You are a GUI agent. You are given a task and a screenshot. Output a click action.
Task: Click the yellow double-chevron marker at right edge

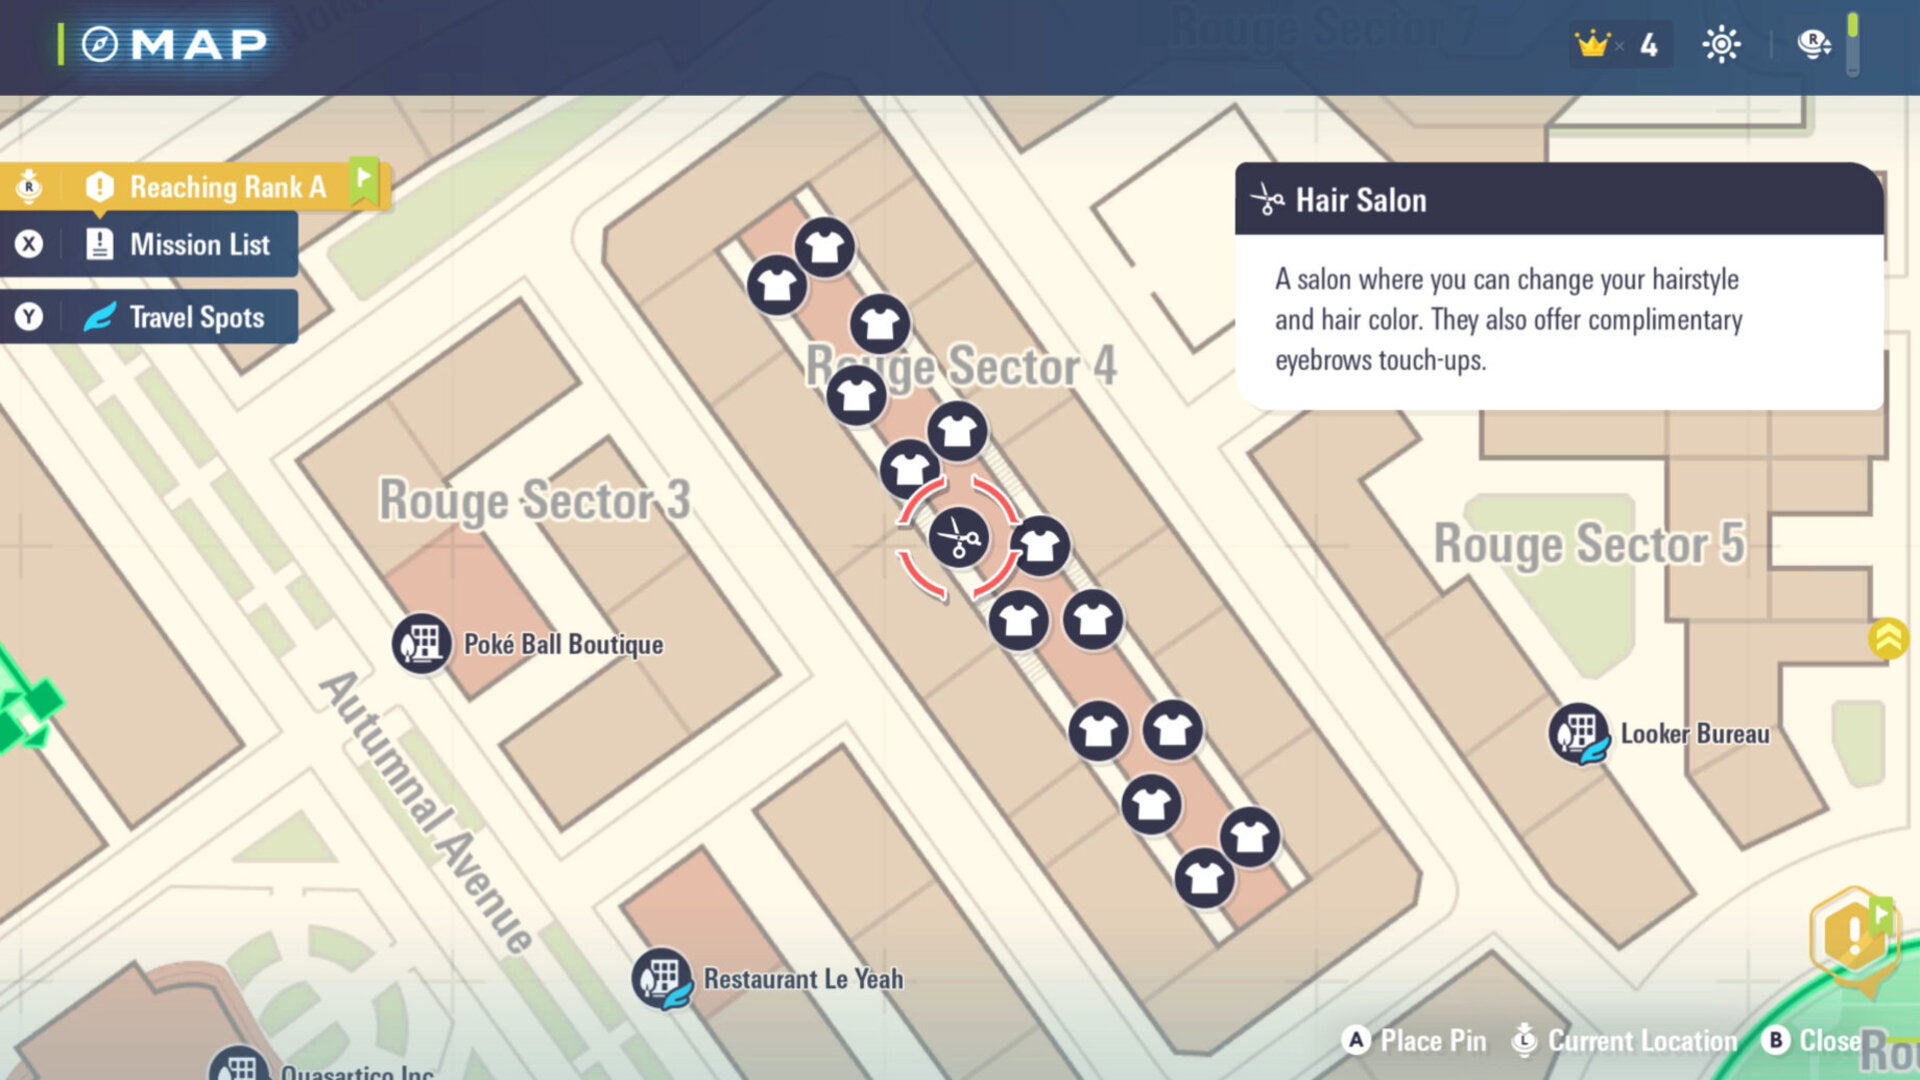(1888, 638)
